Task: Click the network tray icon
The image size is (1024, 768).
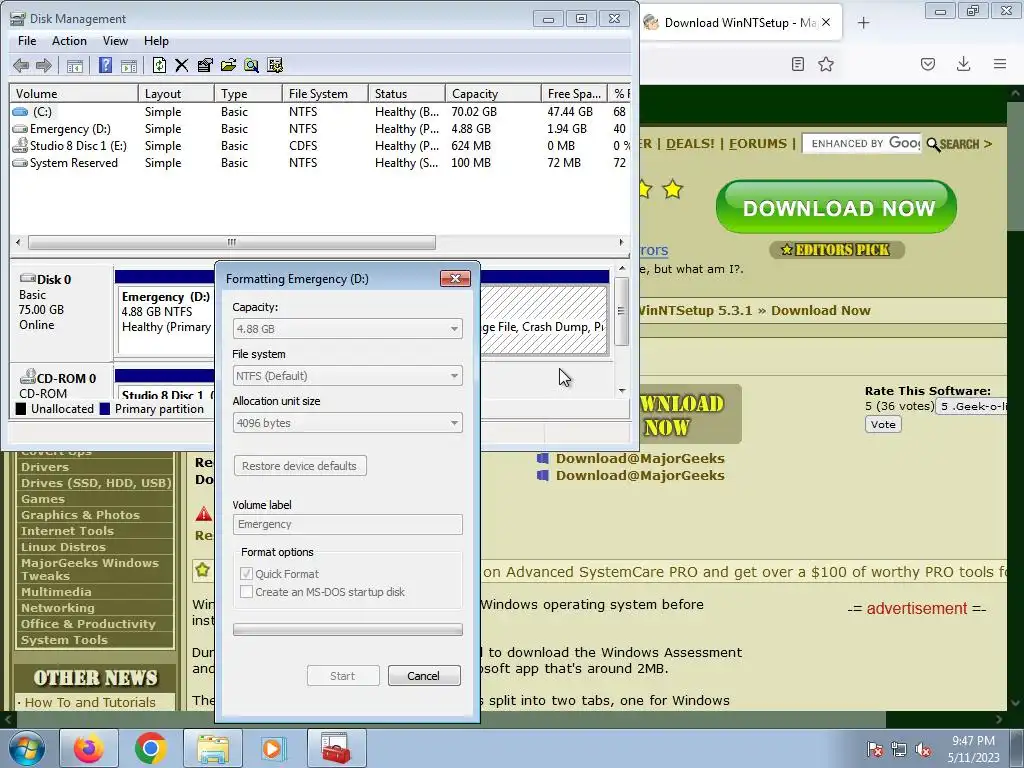Action: [x=899, y=749]
